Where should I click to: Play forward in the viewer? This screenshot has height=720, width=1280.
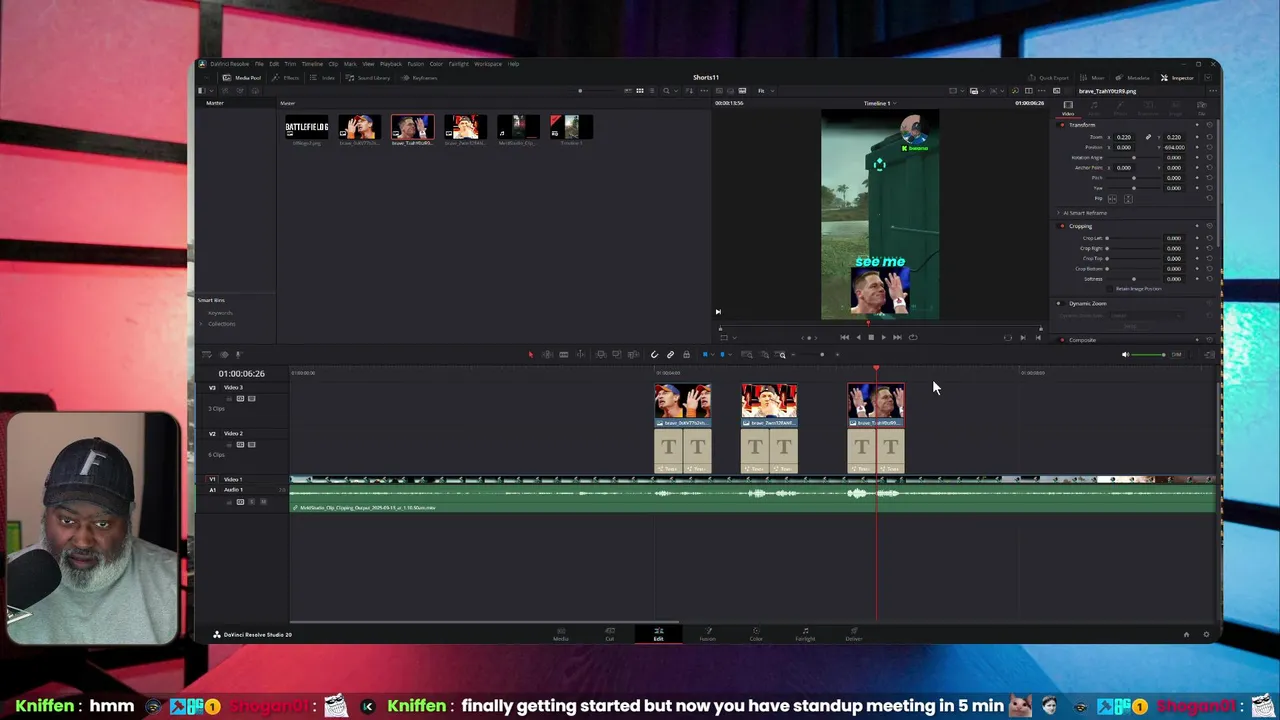click(884, 337)
